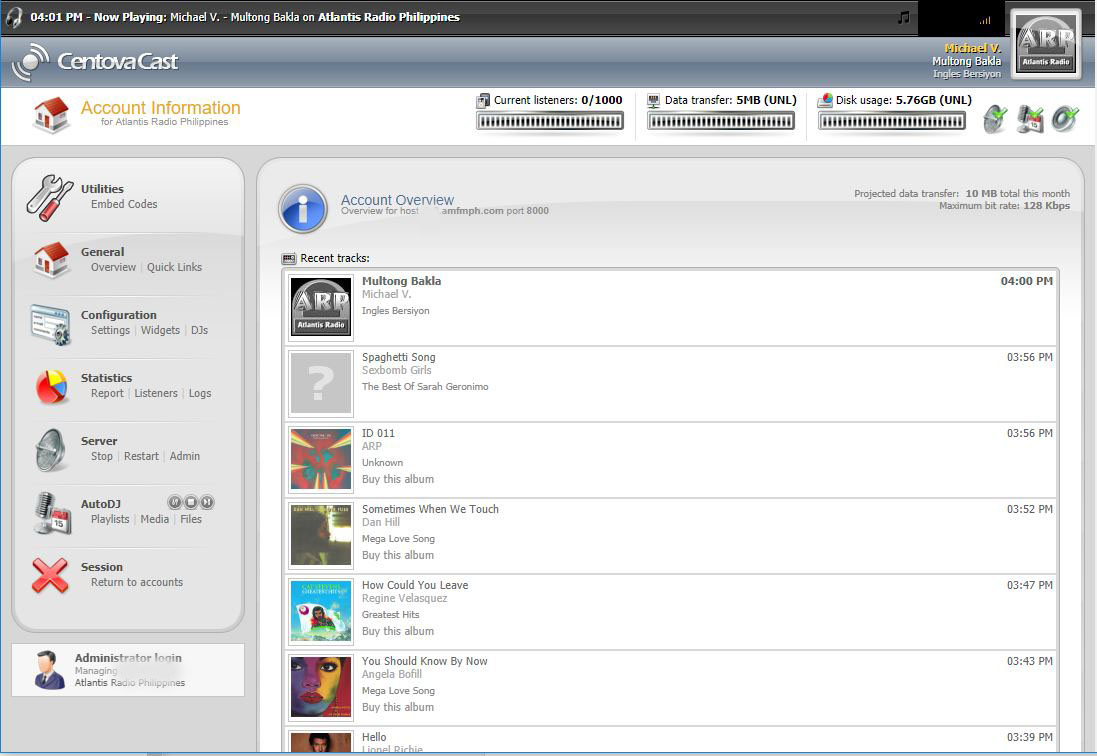Click Buy this album for Sometimes When We Touch
The image size is (1097, 756).
tap(398, 555)
